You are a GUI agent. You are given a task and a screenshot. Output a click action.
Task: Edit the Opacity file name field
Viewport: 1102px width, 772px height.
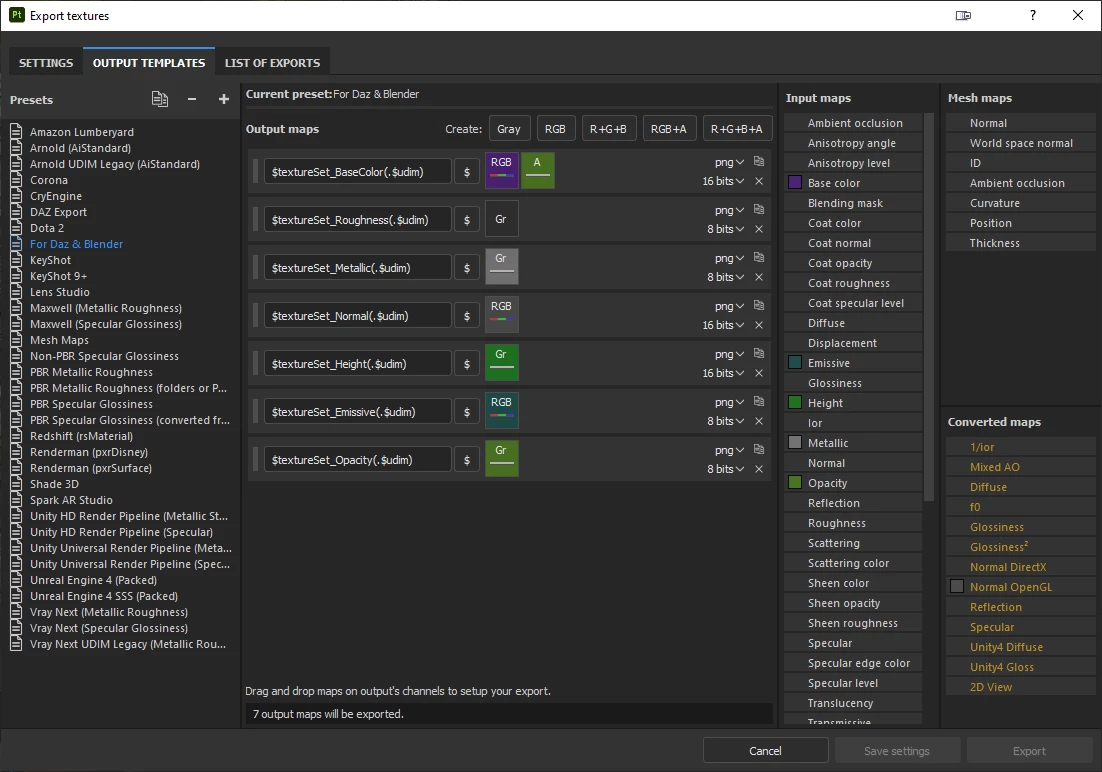point(358,460)
